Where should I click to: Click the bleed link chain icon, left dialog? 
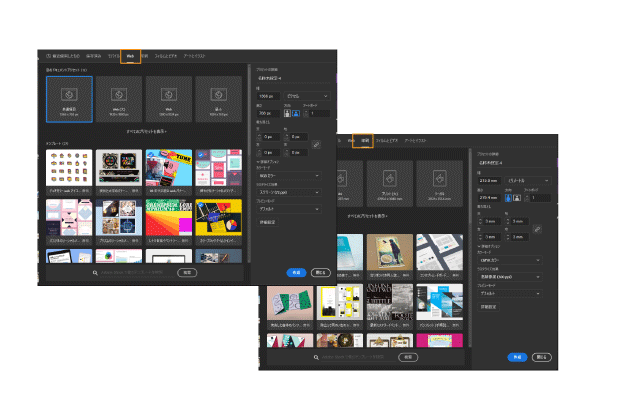pyautogui.click(x=317, y=144)
